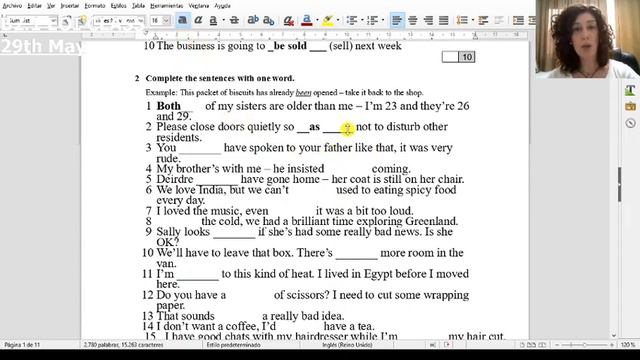Click the underlined word been in example
The width and height of the screenshot is (640, 360).
pyautogui.click(x=303, y=93)
